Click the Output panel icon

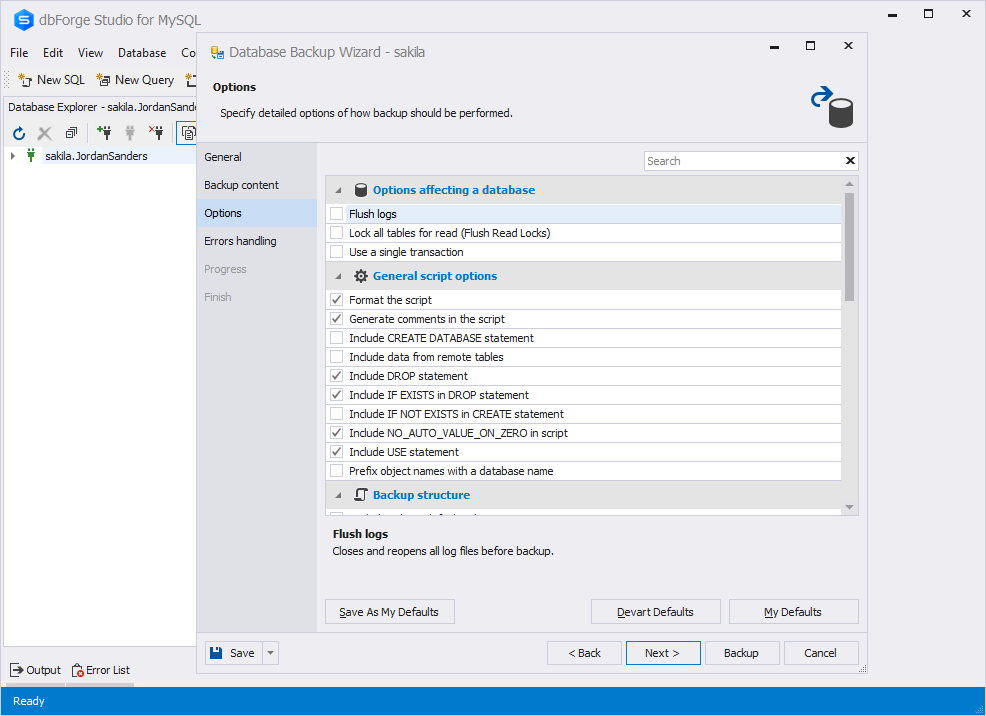[x=17, y=670]
